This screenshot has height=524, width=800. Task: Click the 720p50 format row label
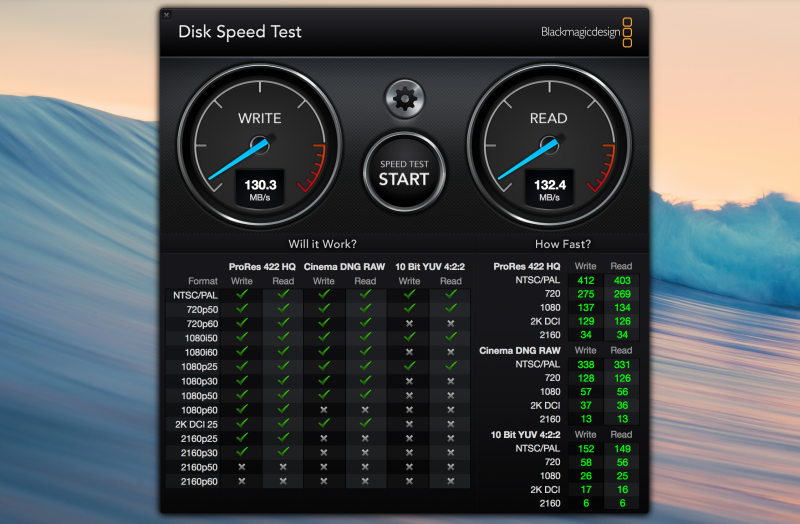202,310
